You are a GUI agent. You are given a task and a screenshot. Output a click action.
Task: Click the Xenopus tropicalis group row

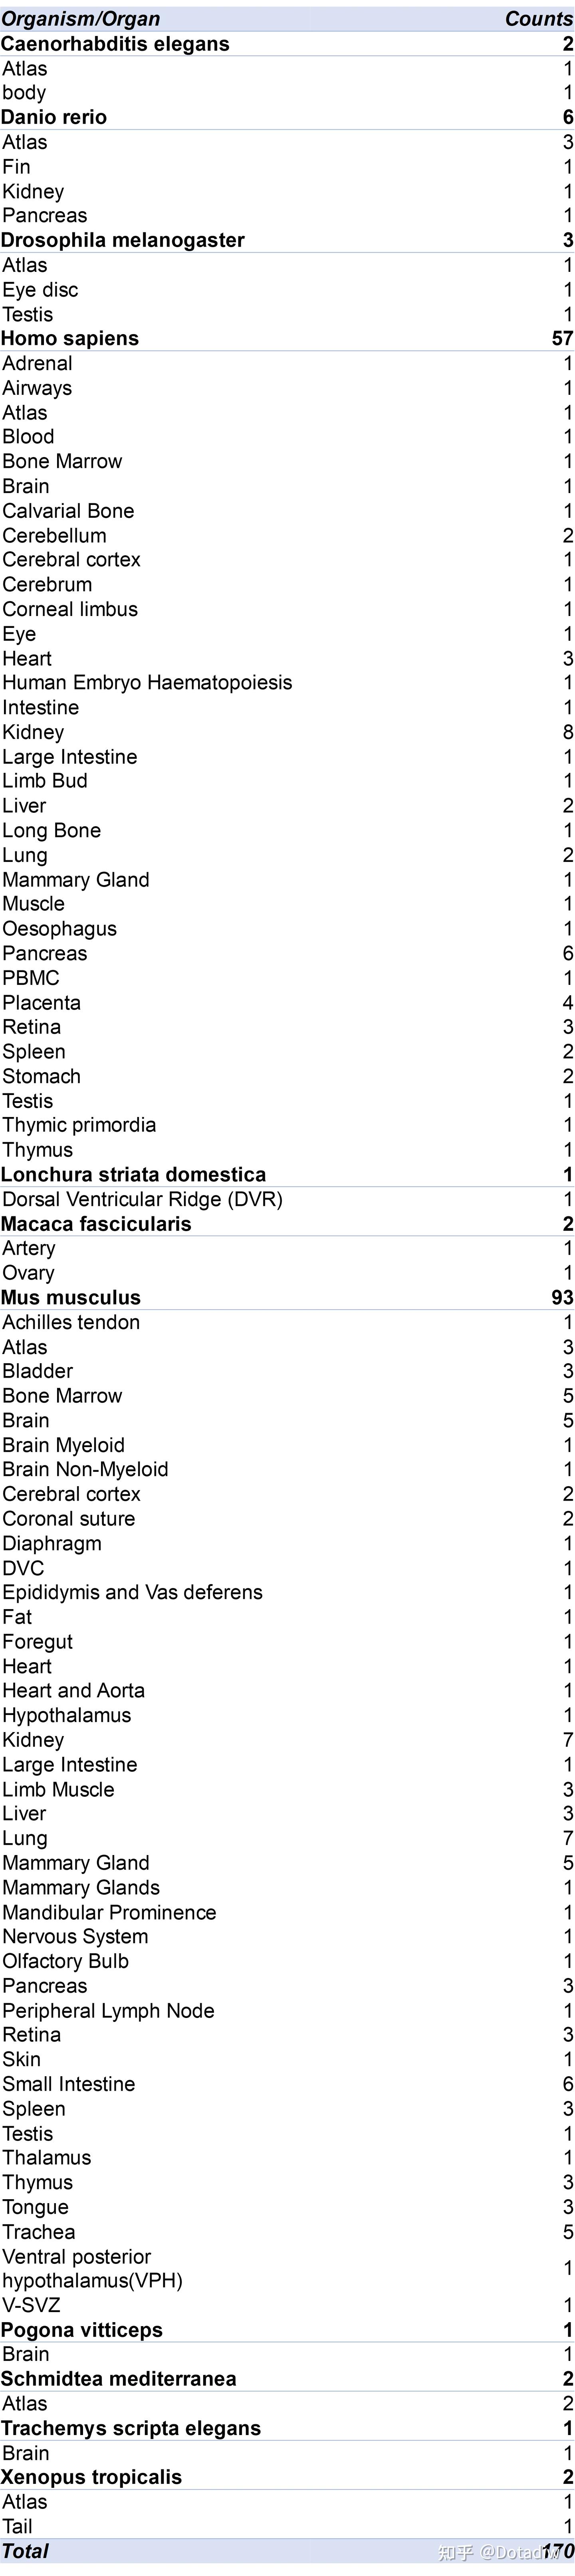(x=92, y=2477)
